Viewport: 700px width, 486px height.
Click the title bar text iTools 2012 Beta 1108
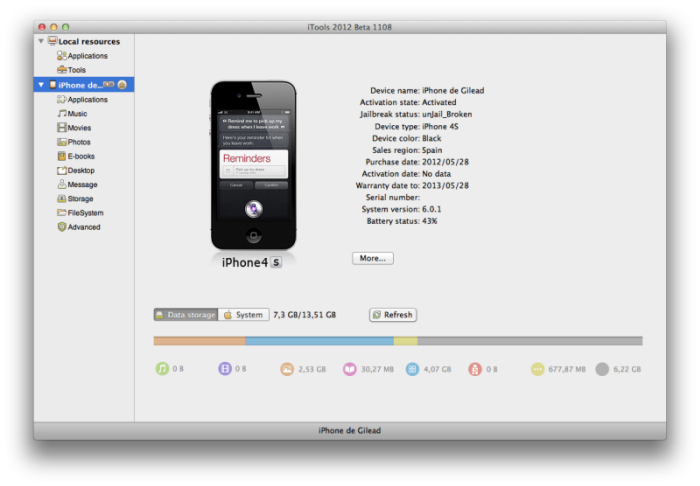point(349,27)
